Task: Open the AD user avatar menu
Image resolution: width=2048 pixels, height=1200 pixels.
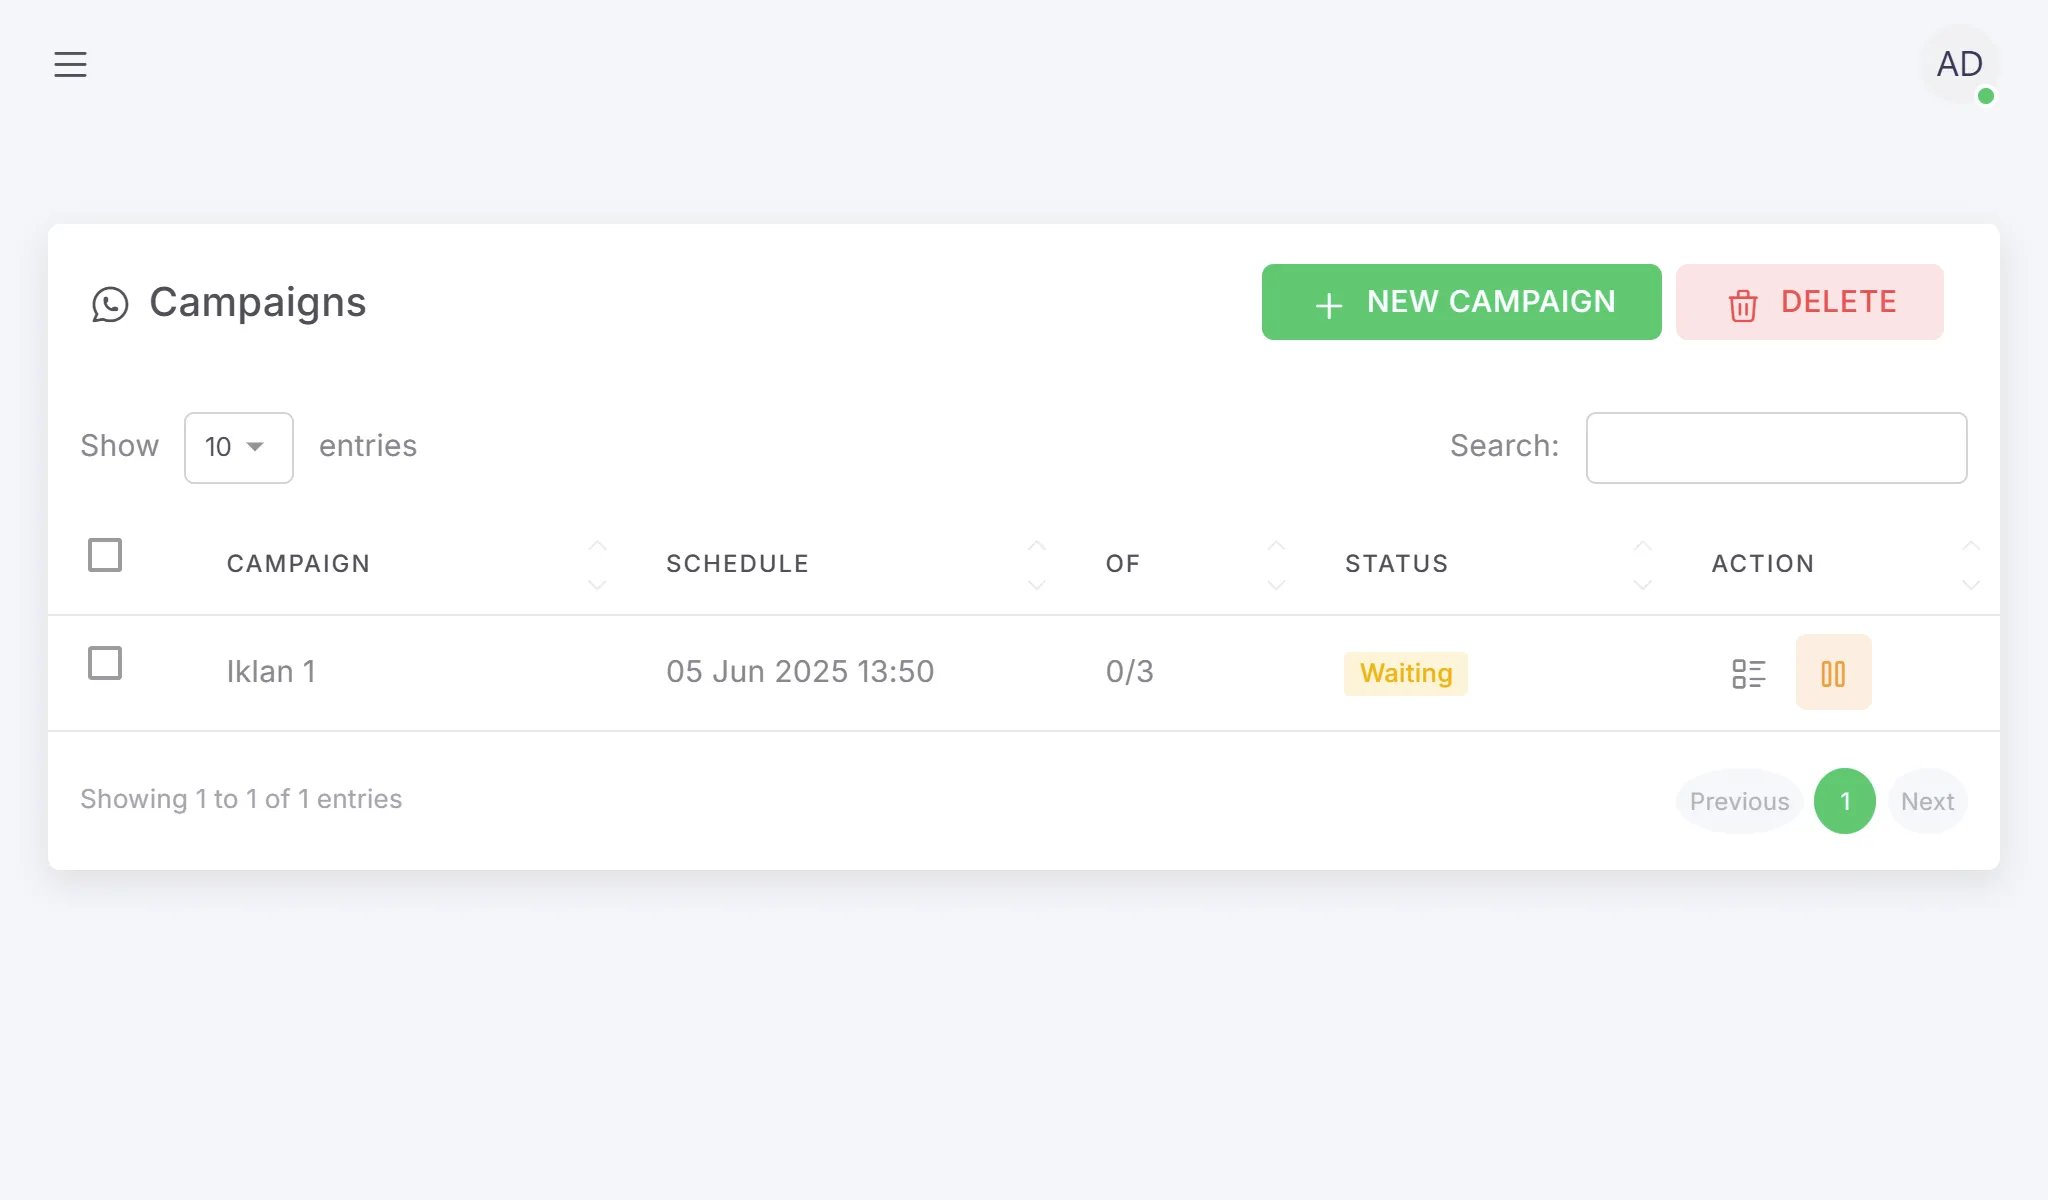Action: pos(1959,64)
